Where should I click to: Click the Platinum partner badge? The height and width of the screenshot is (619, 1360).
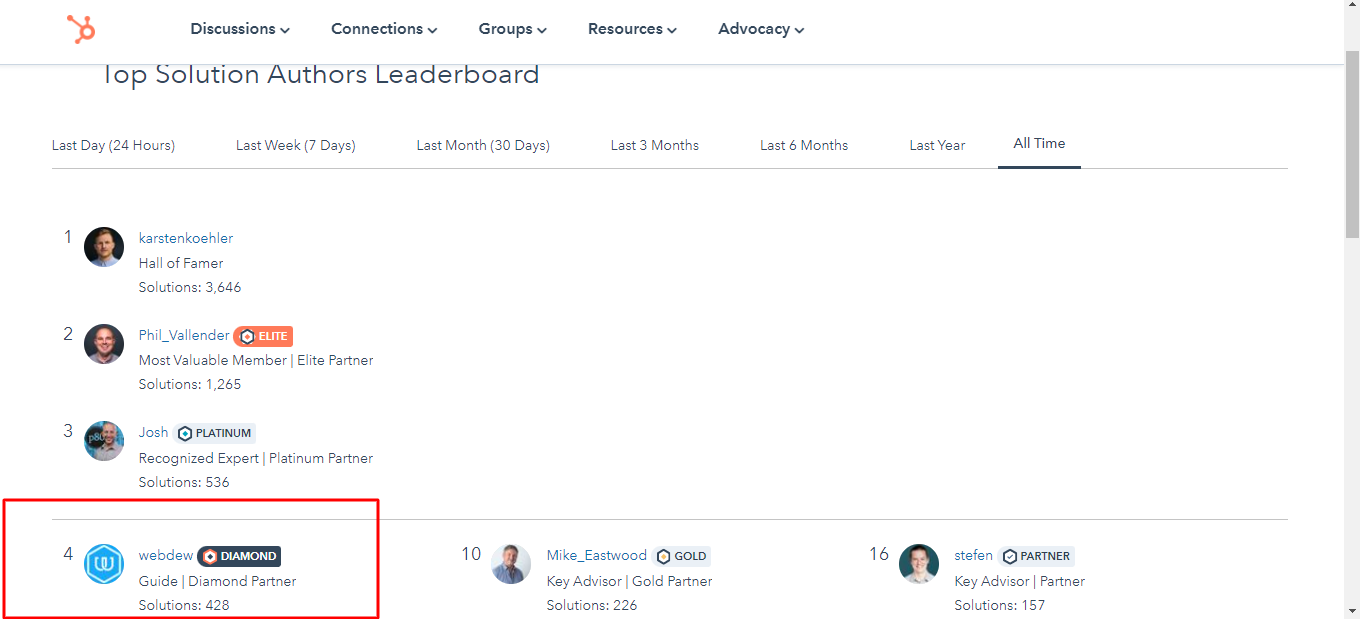point(215,433)
